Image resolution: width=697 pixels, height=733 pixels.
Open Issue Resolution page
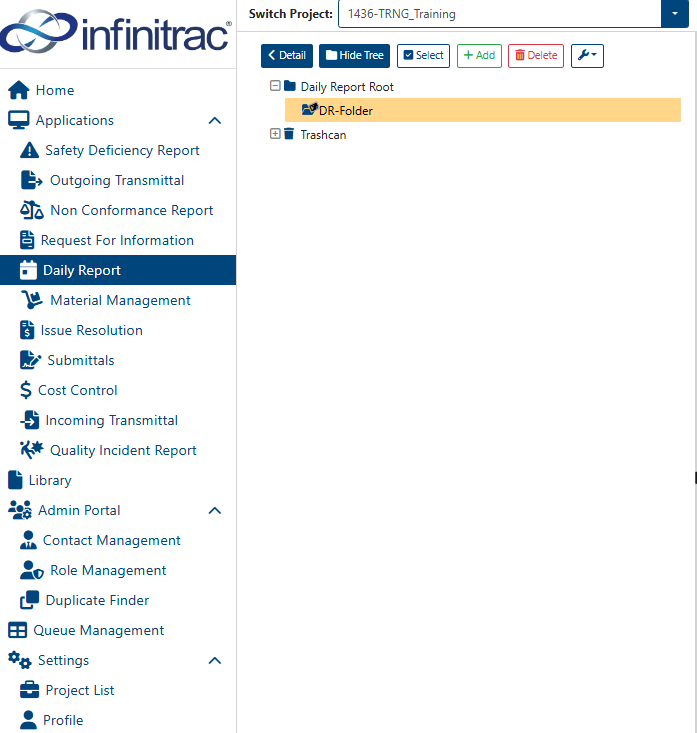pos(92,330)
